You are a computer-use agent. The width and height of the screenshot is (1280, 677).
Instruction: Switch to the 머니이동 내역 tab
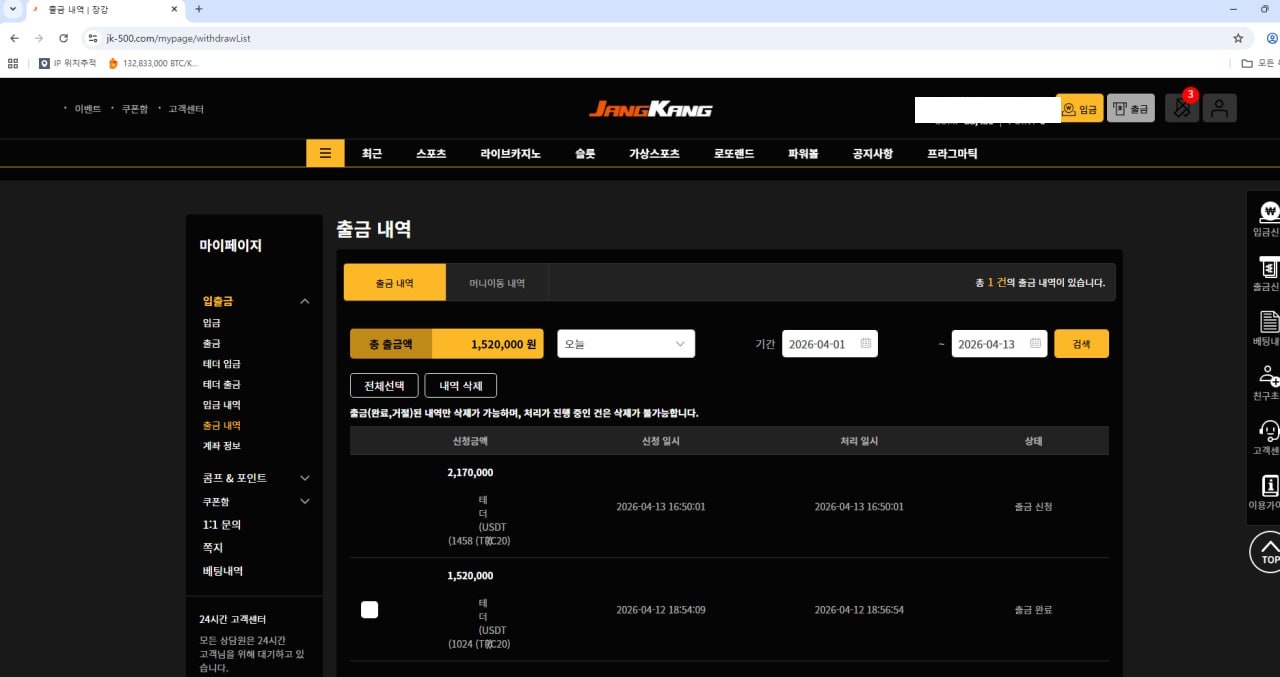click(x=497, y=283)
